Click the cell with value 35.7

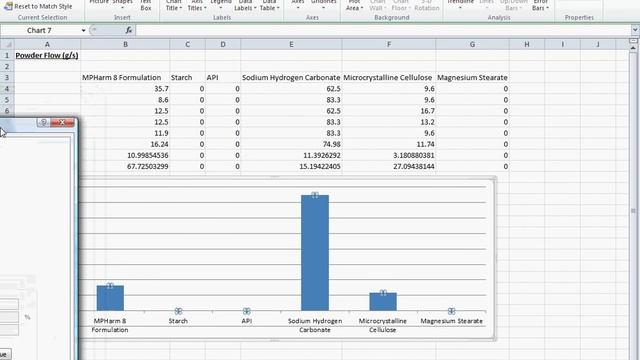pyautogui.click(x=125, y=89)
